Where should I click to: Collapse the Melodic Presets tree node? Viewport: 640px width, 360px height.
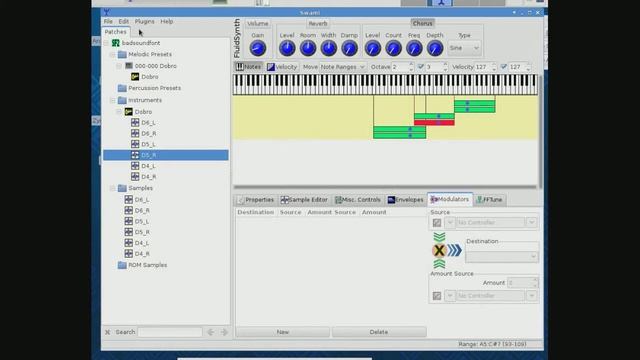click(x=112, y=54)
